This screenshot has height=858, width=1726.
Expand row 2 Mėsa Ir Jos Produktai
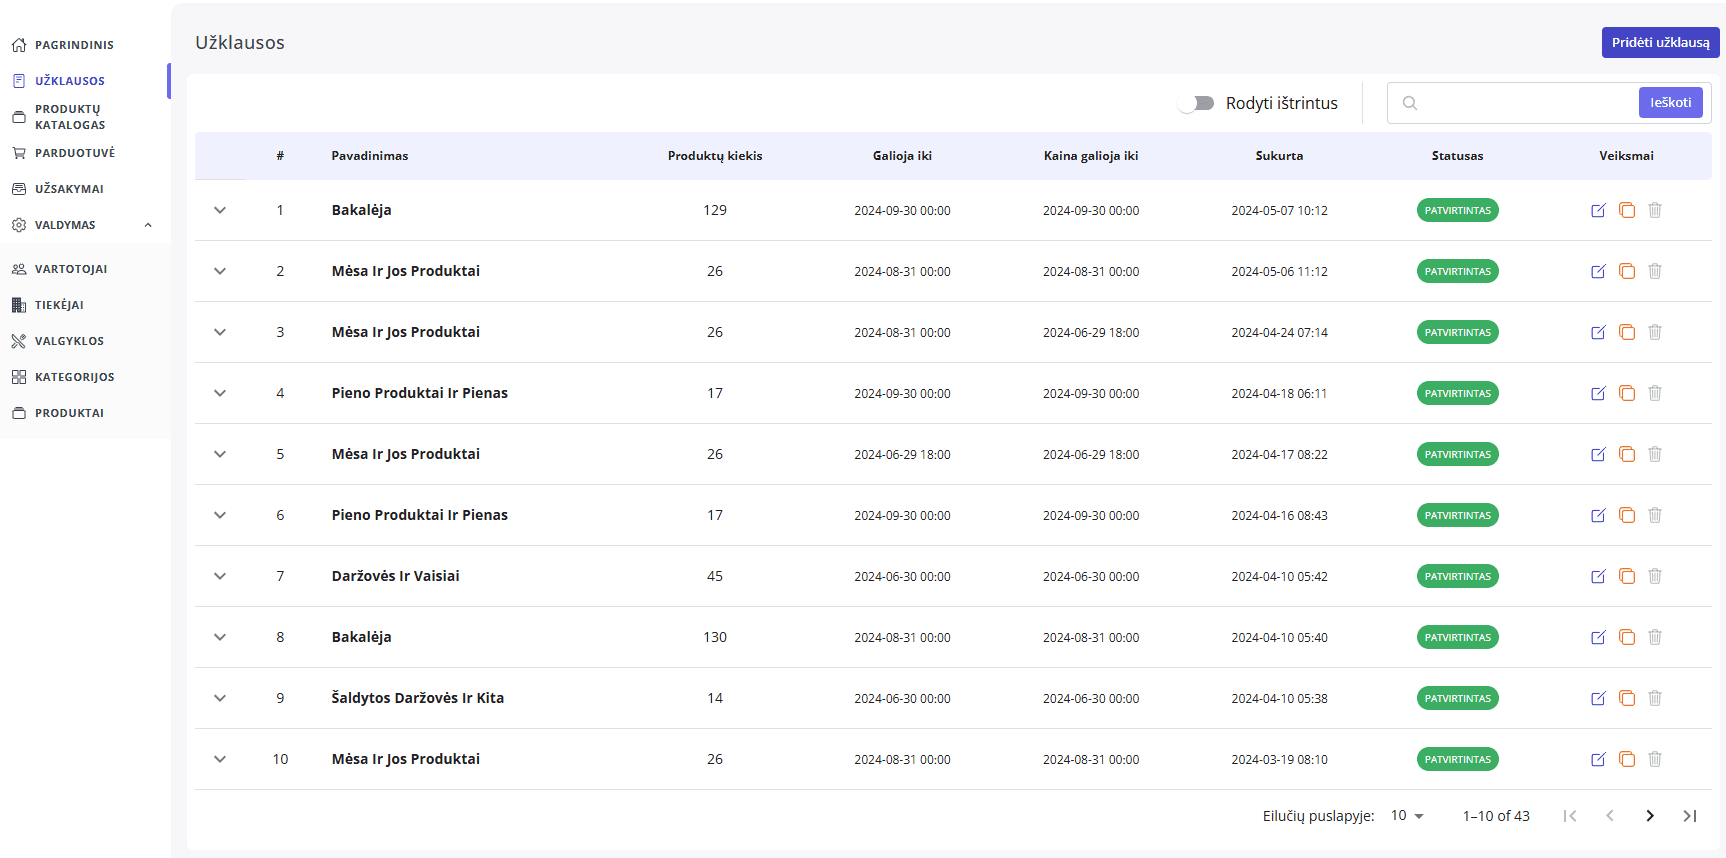pyautogui.click(x=220, y=271)
